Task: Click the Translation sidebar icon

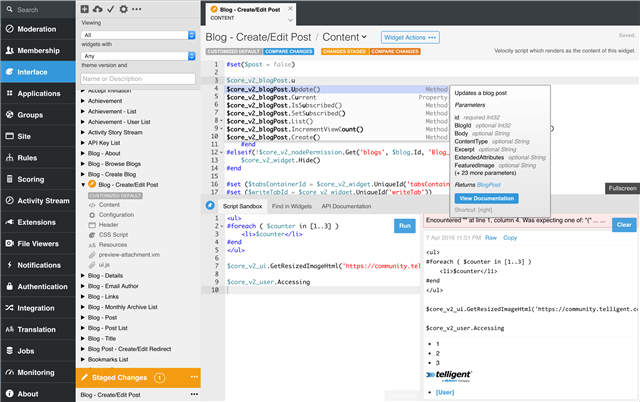Action: 9,329
